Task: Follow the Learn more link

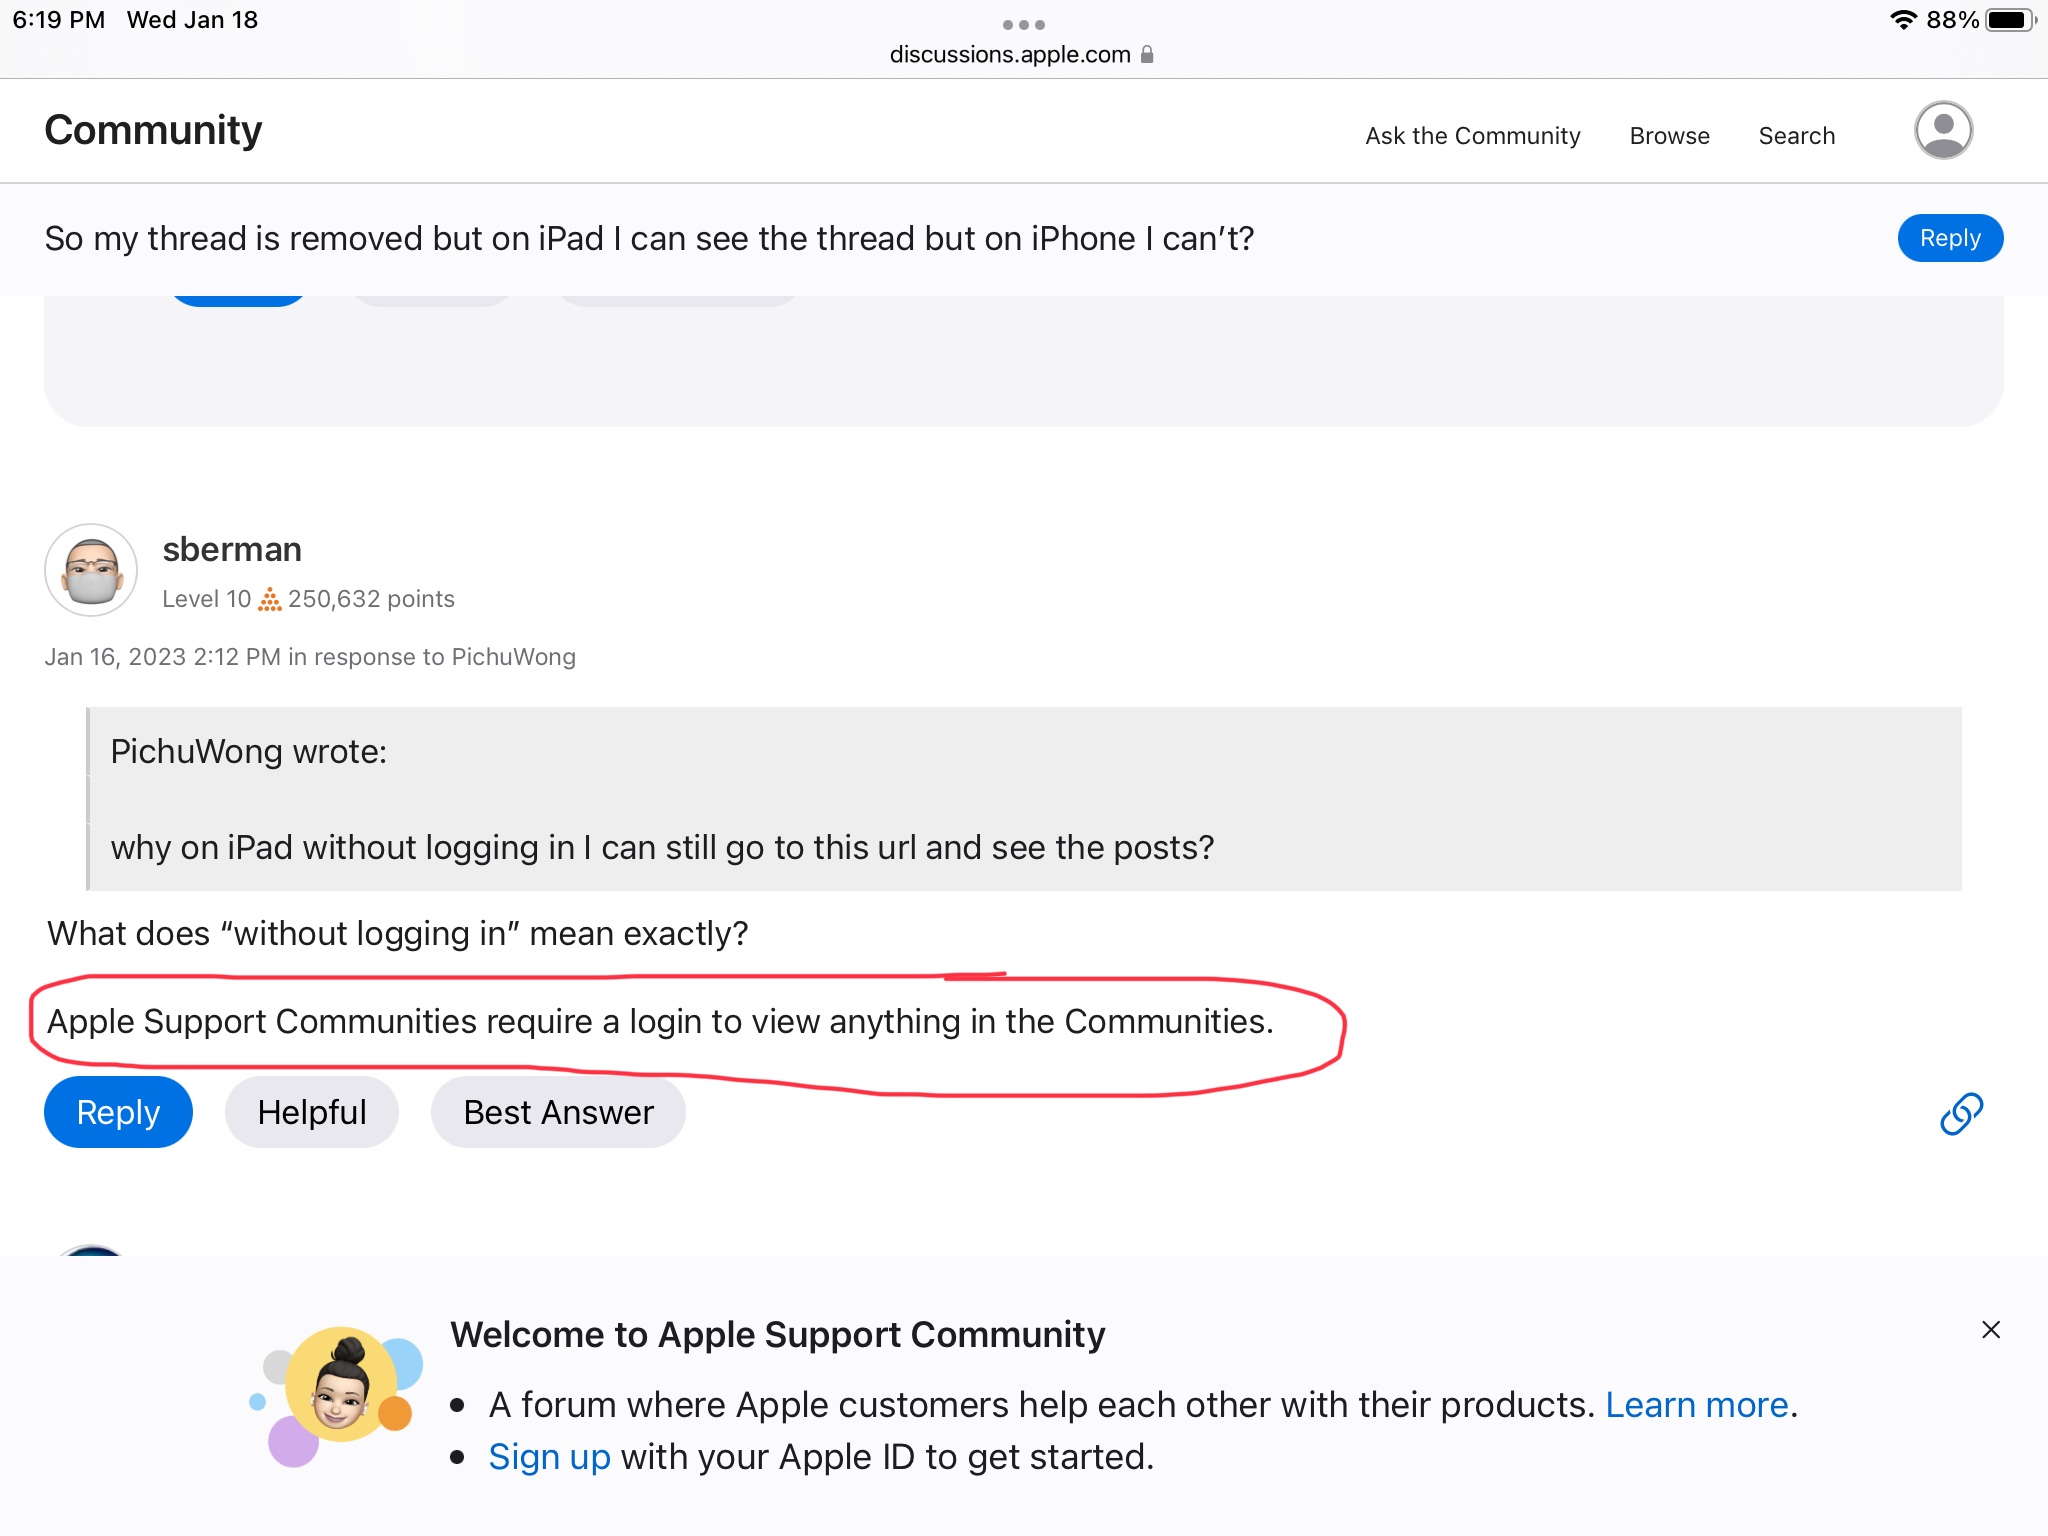Action: (1696, 1405)
